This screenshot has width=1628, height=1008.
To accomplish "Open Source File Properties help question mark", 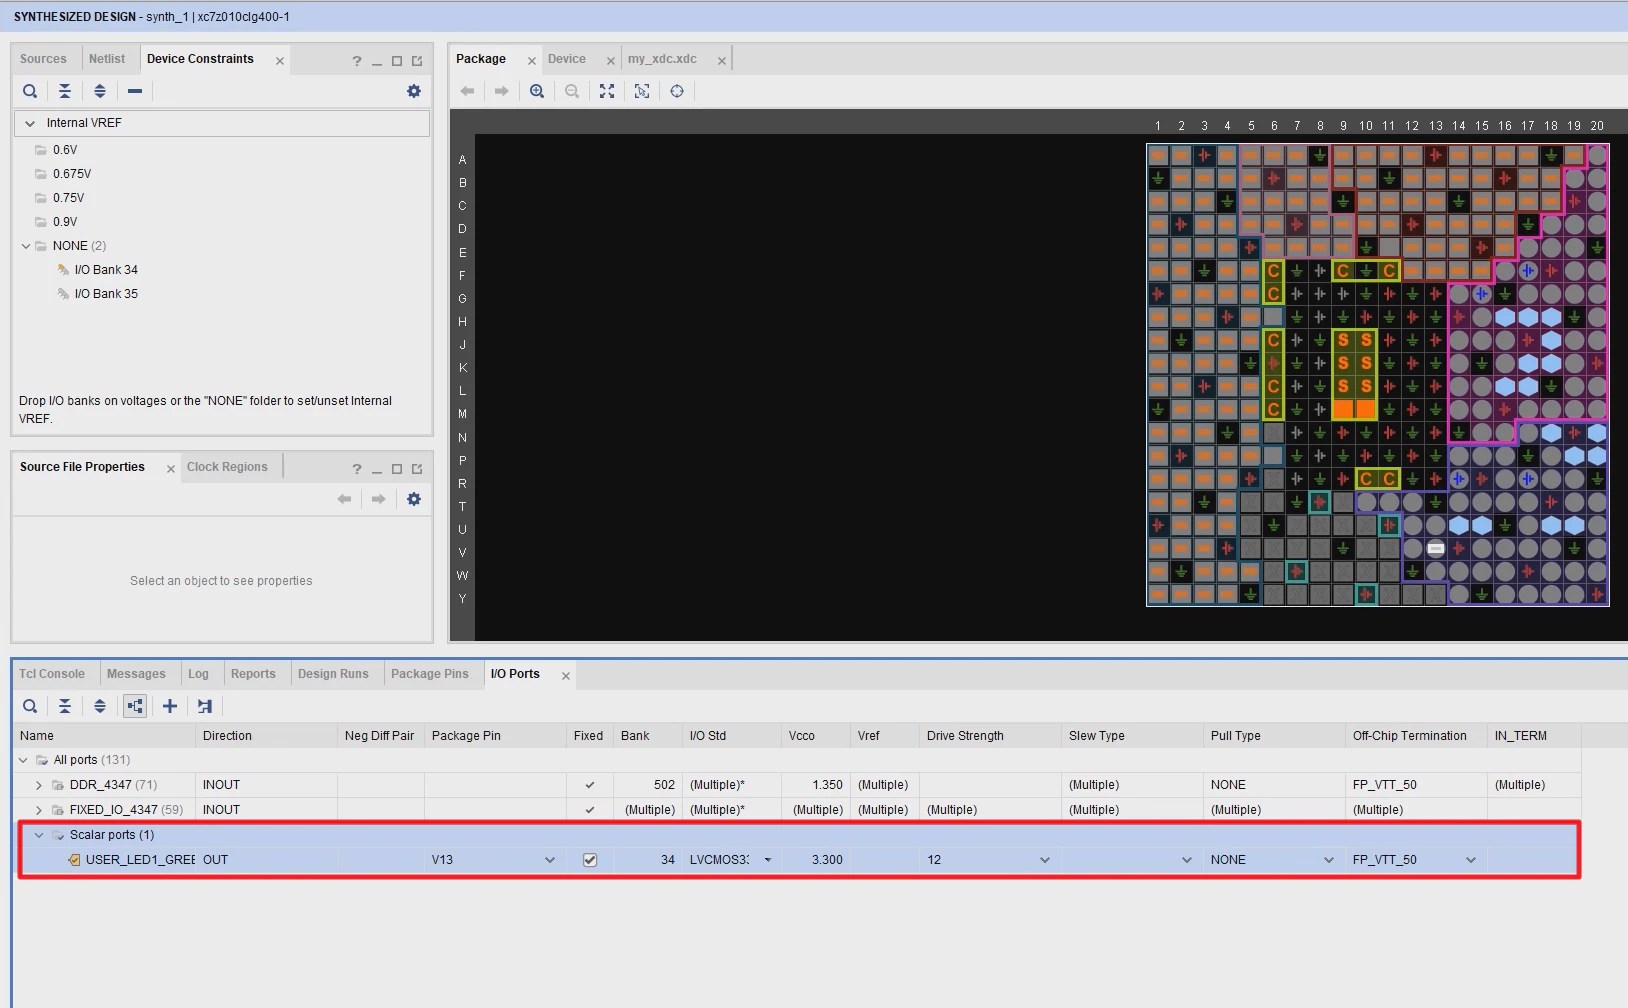I will click(357, 469).
